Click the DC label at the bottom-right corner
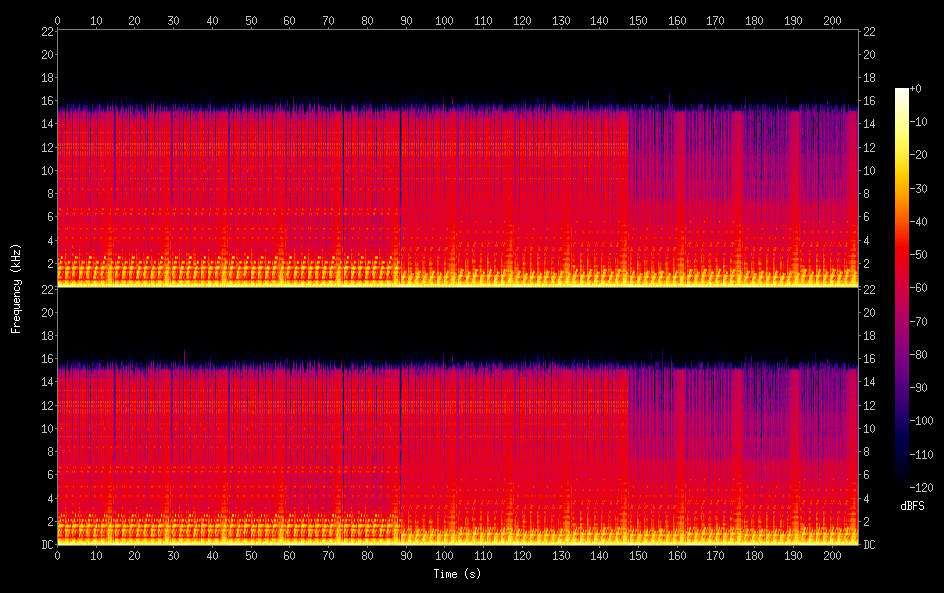Viewport: 944px width, 593px height. coord(870,544)
